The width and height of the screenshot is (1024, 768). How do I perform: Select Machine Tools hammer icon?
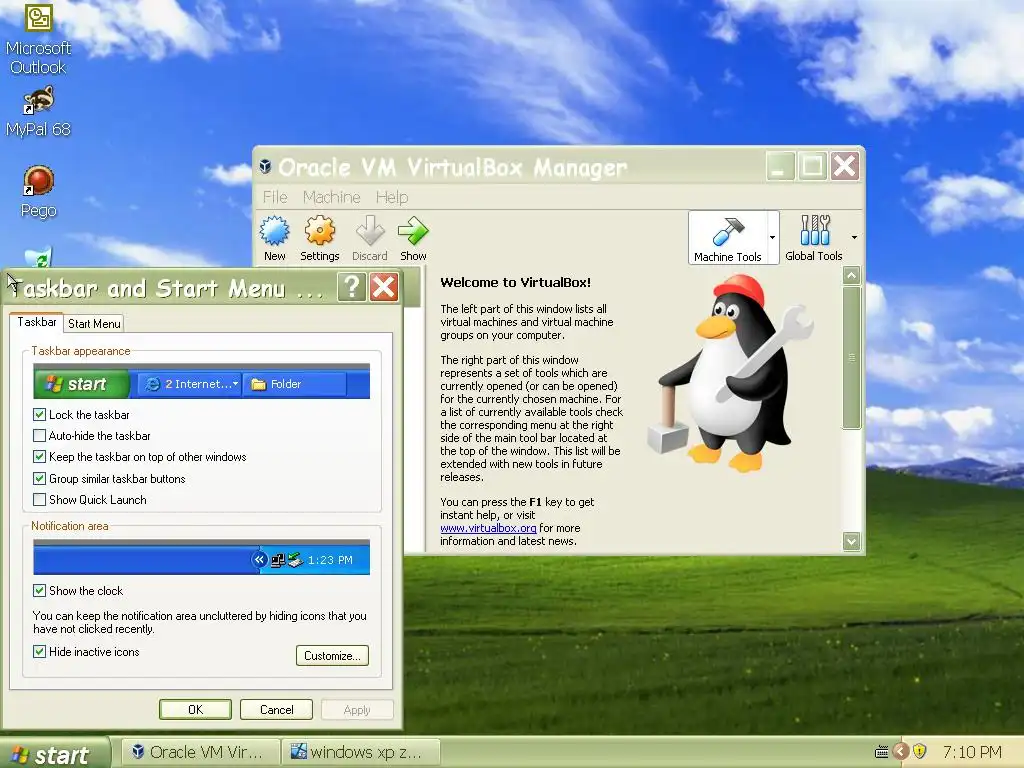point(728,231)
